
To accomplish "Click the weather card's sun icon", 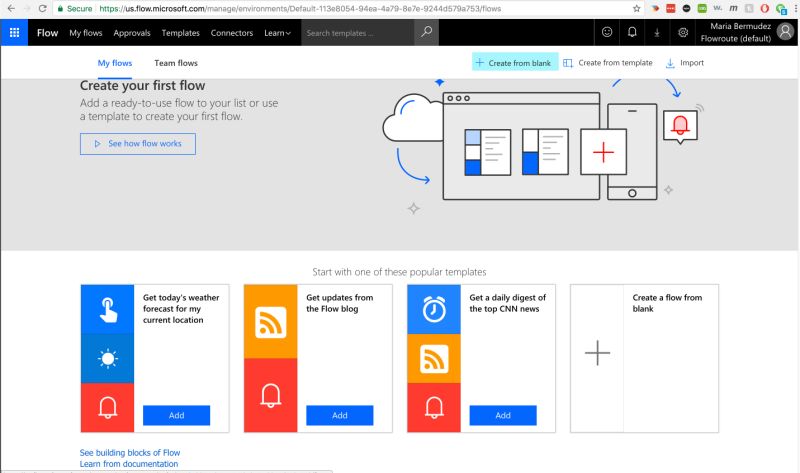I will [108, 359].
